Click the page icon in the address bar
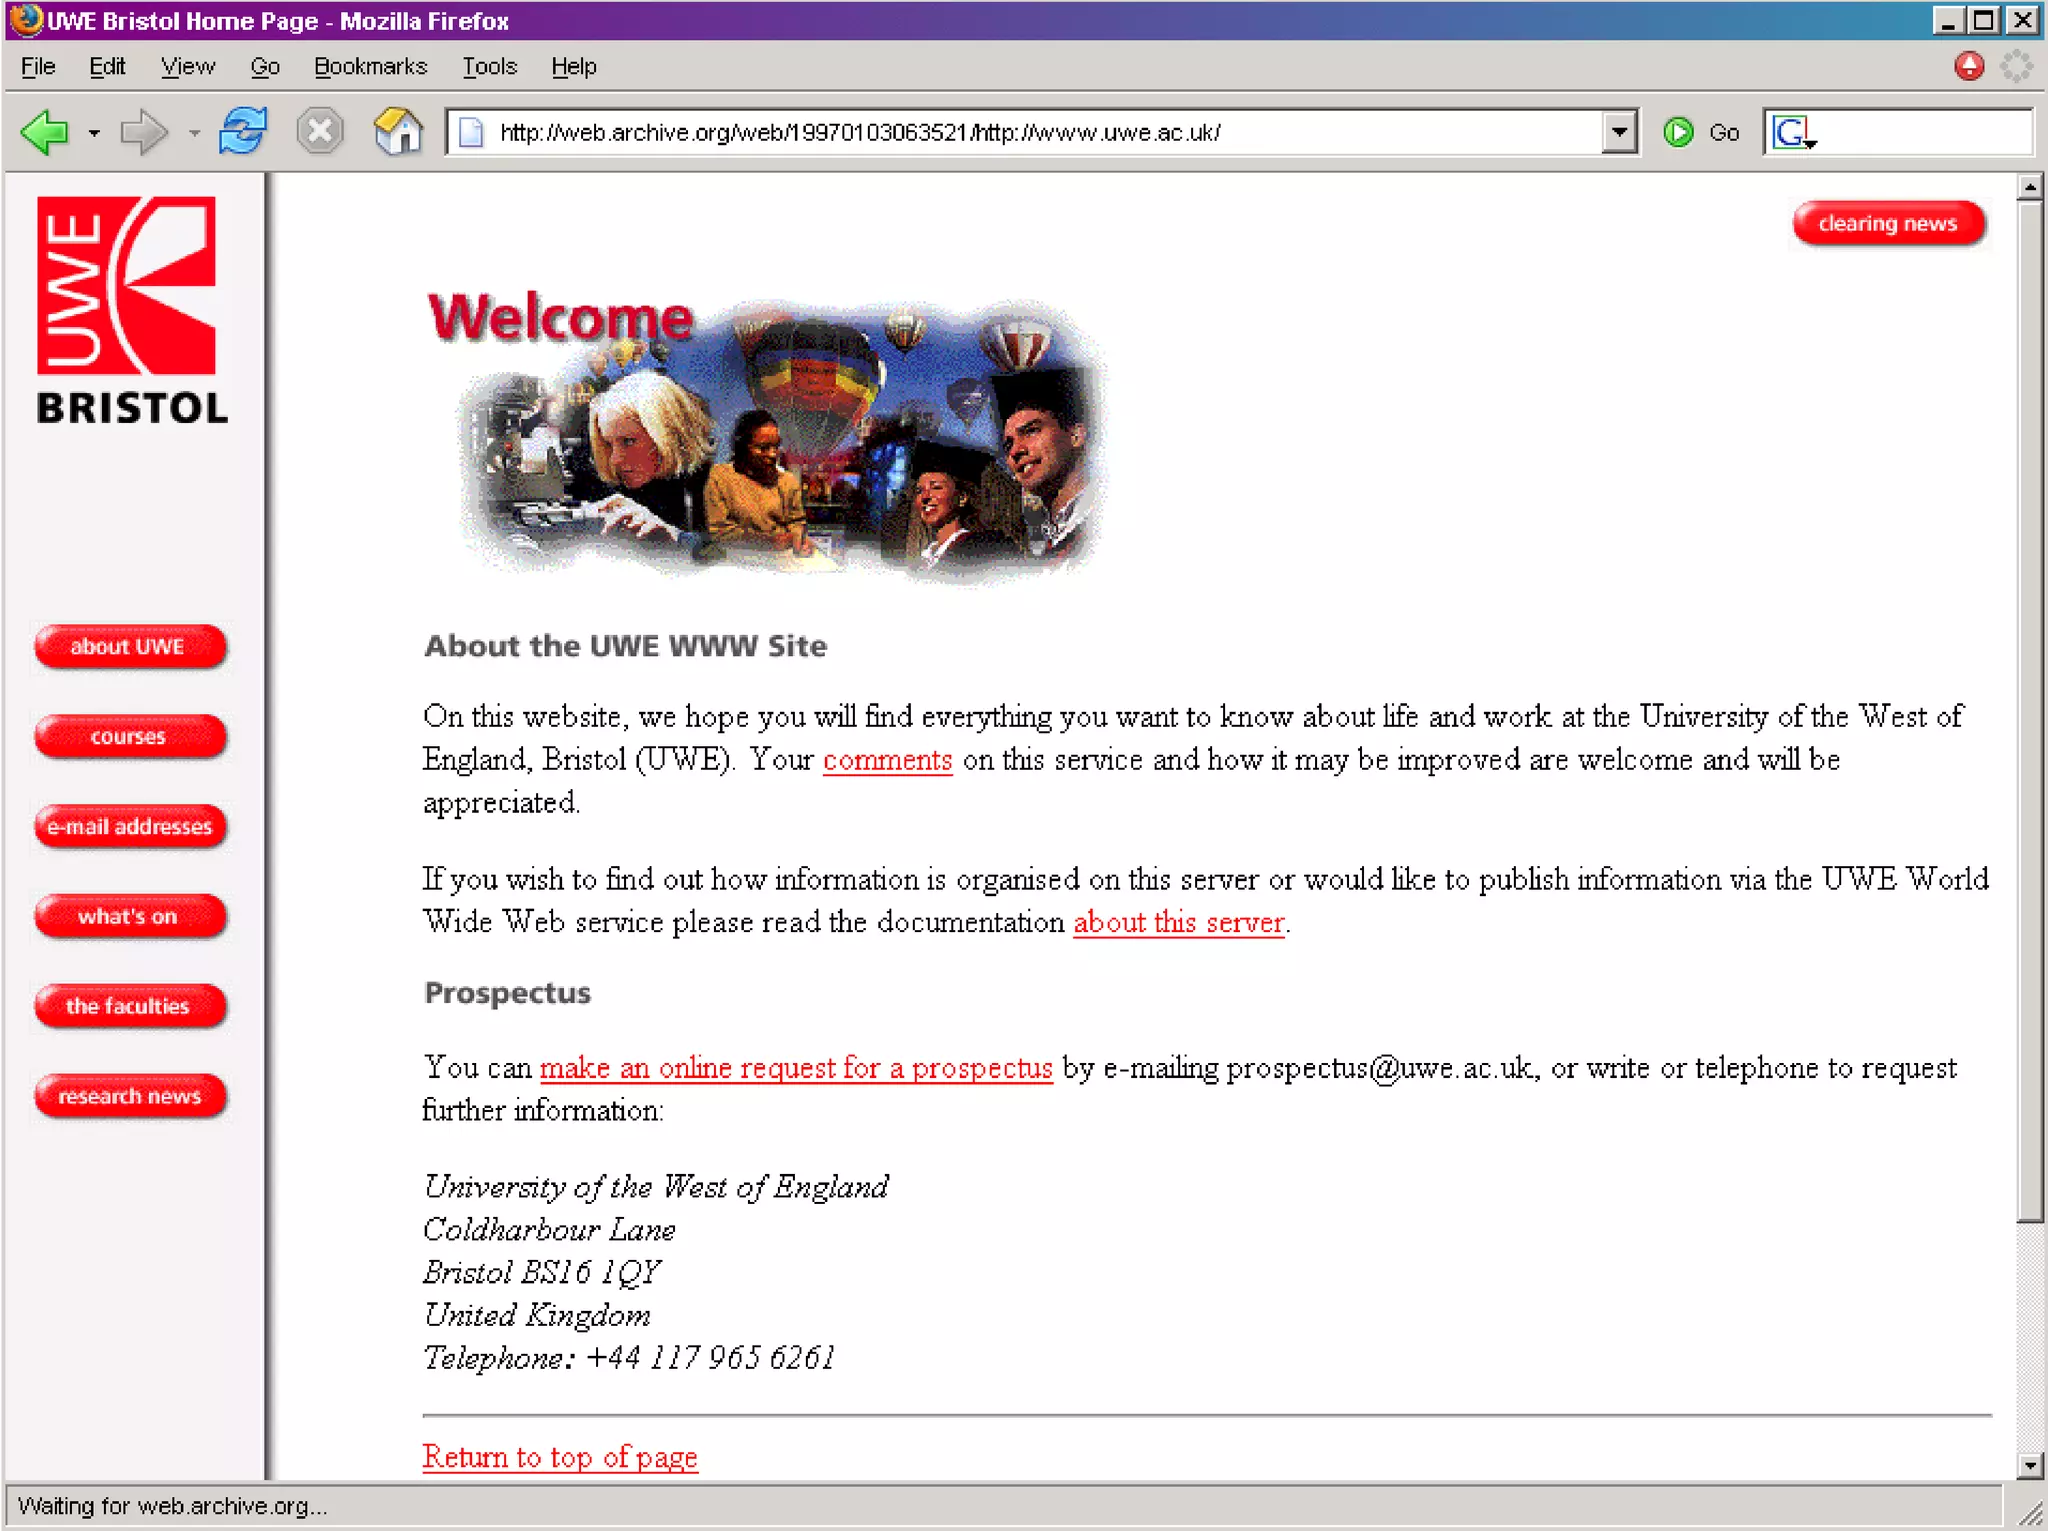Image resolution: width=2048 pixels, height=1531 pixels. pos(472,132)
